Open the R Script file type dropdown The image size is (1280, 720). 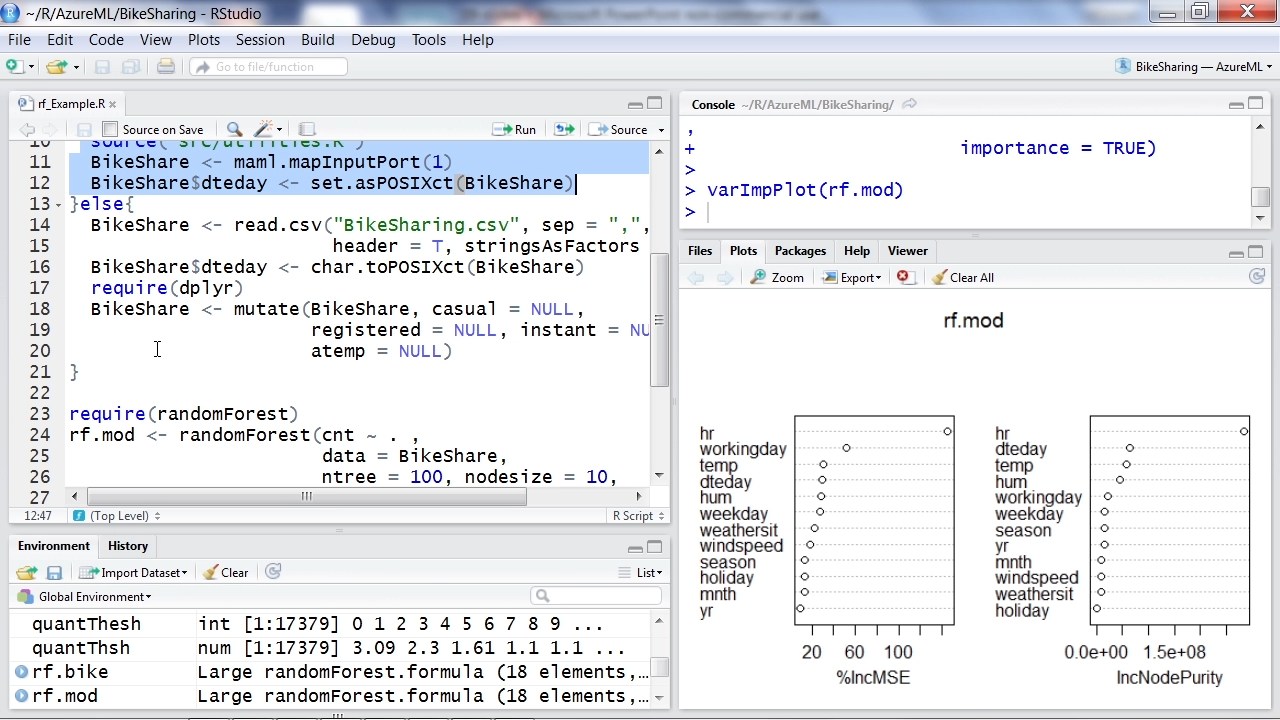(639, 516)
